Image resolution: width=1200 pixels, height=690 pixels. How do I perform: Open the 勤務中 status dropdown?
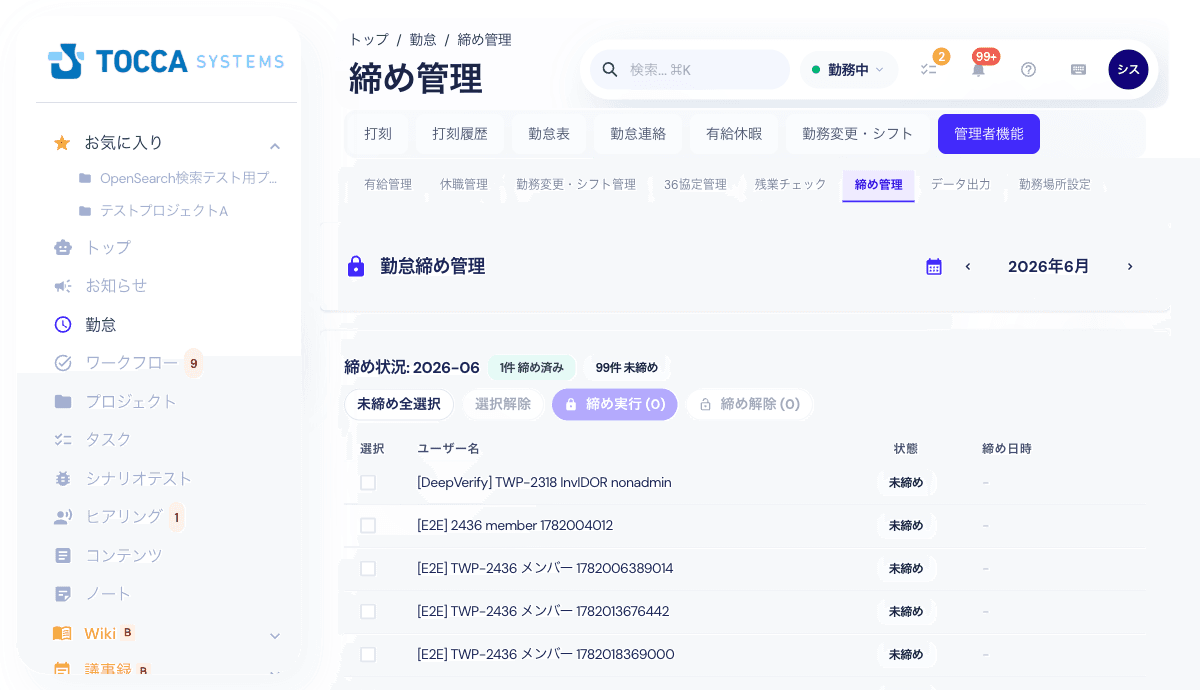pyautogui.click(x=848, y=70)
